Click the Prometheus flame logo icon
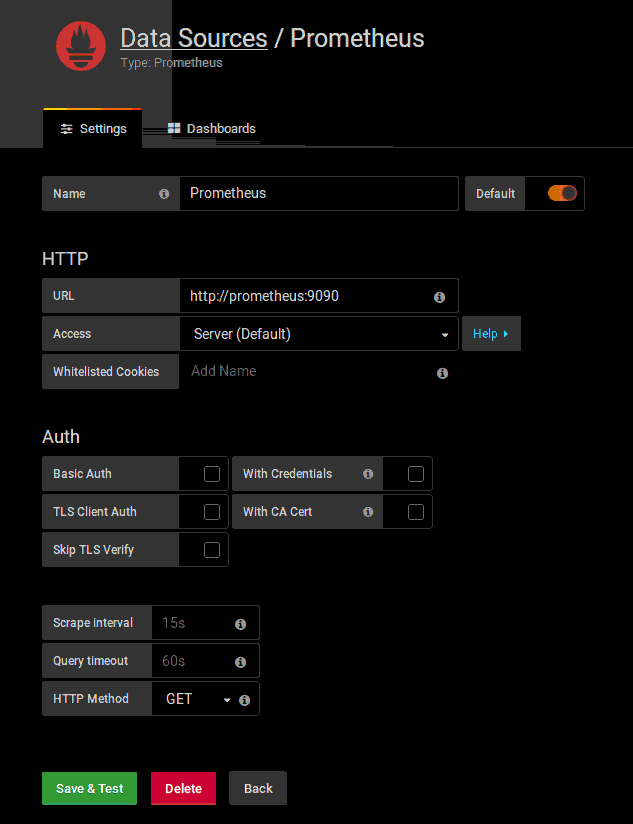633x824 pixels. tap(81, 46)
